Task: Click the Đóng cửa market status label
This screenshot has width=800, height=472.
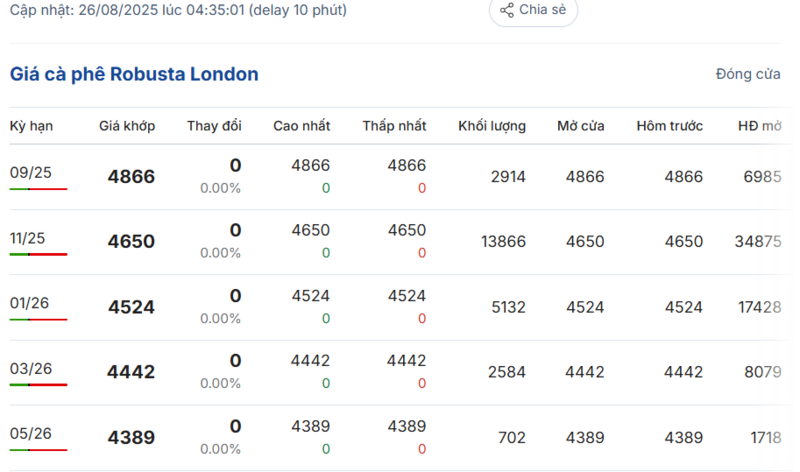Action: (x=748, y=74)
